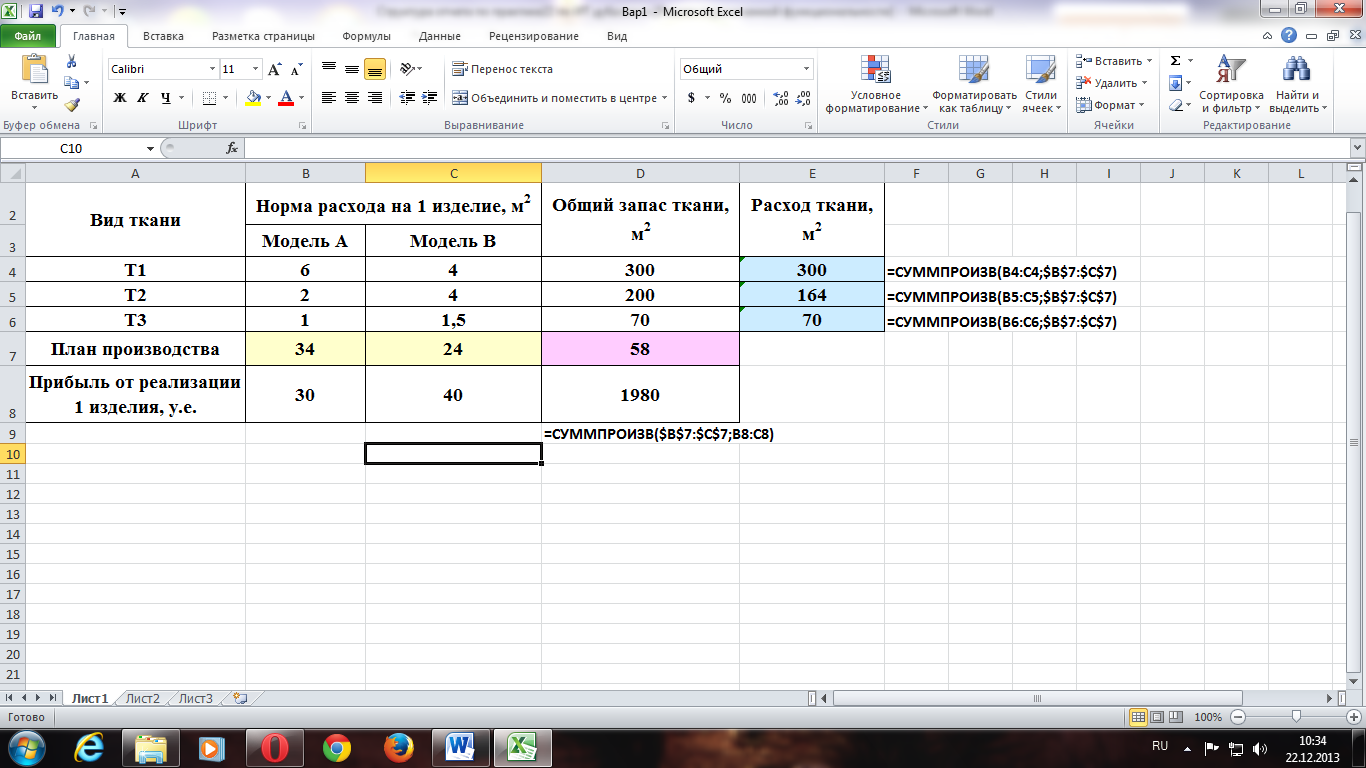Switch to Page Layout view in status bar
Viewport: 1366px width, 768px height.
(1156, 717)
